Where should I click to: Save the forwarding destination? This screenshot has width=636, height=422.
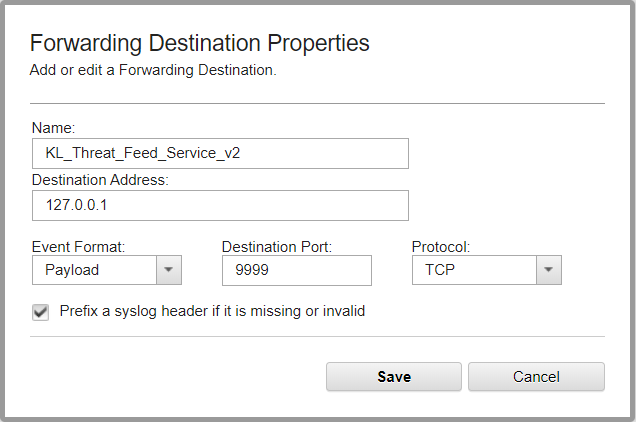click(x=393, y=377)
